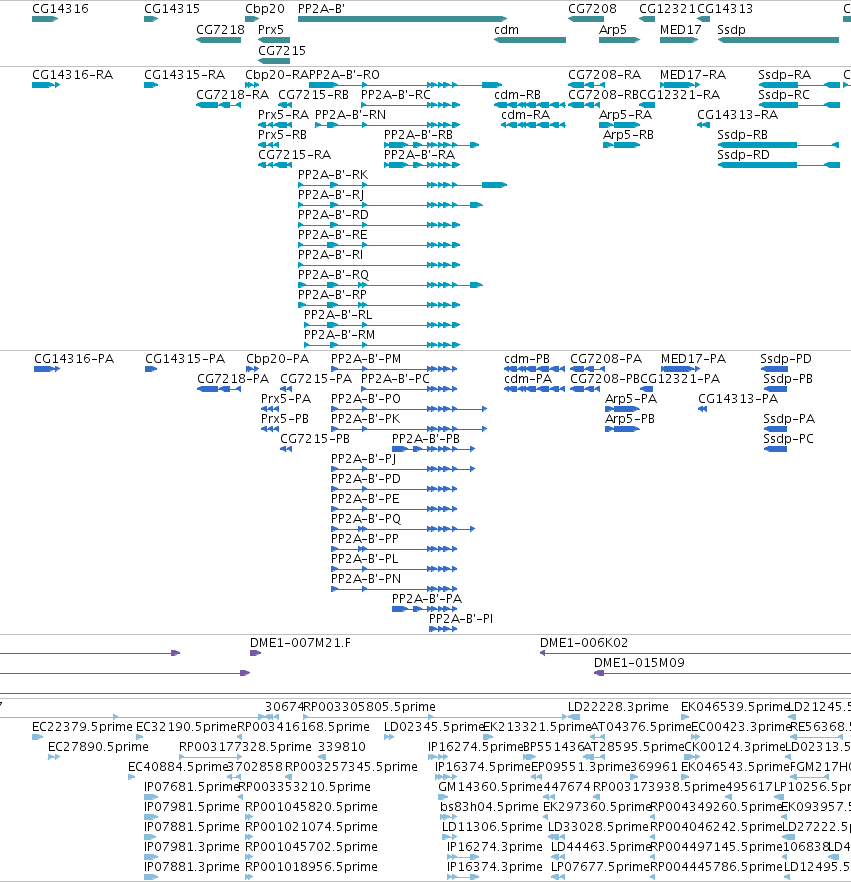Select protein MED17-PA

tap(693, 359)
